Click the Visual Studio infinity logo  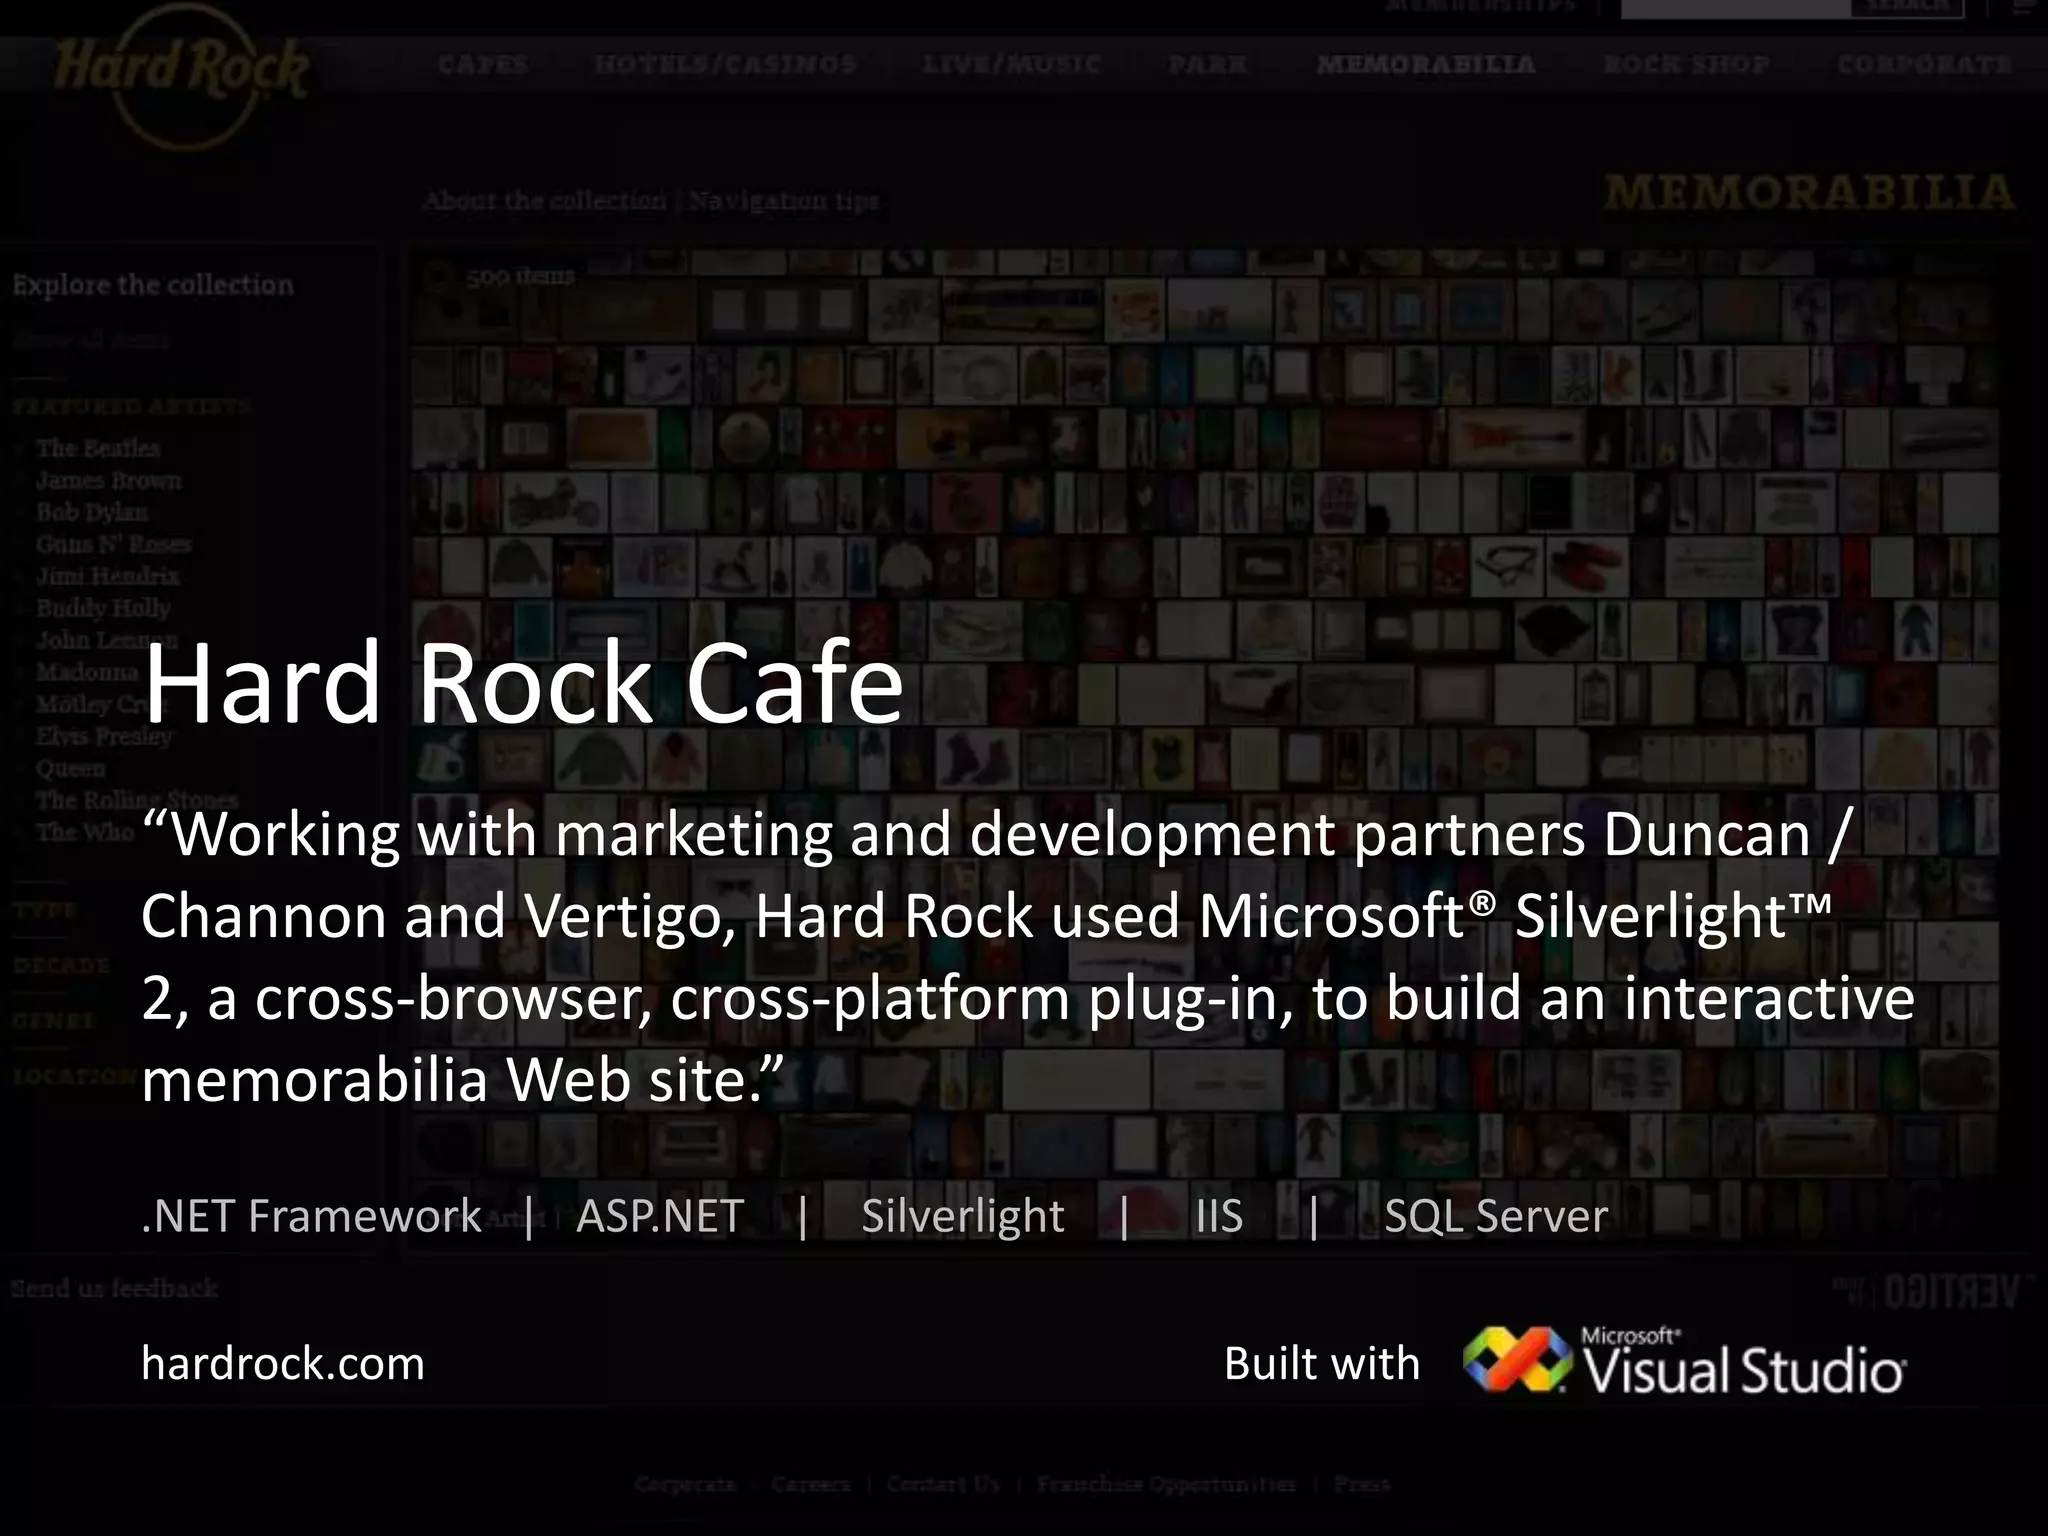[1516, 1360]
